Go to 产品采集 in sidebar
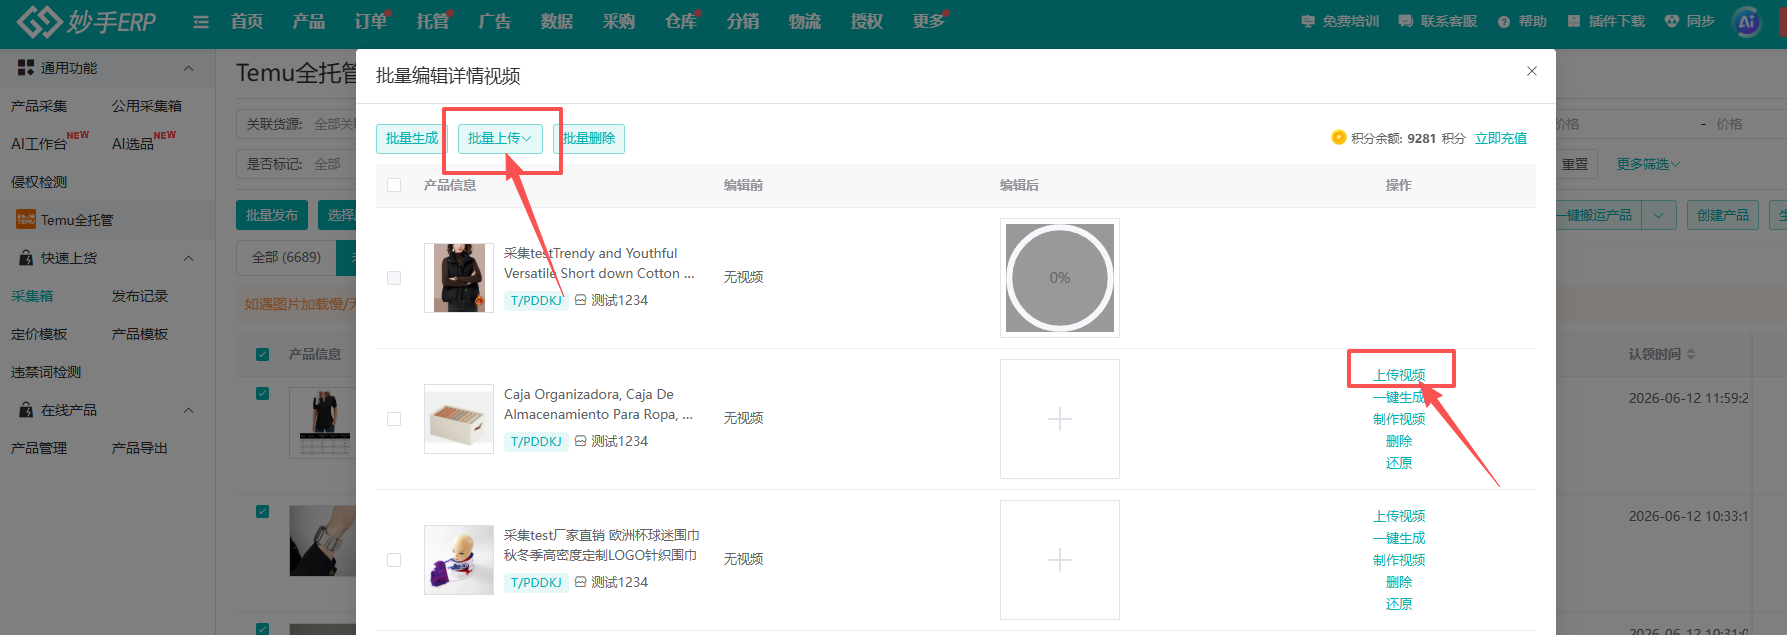Viewport: 1787px width, 635px height. click(x=39, y=106)
